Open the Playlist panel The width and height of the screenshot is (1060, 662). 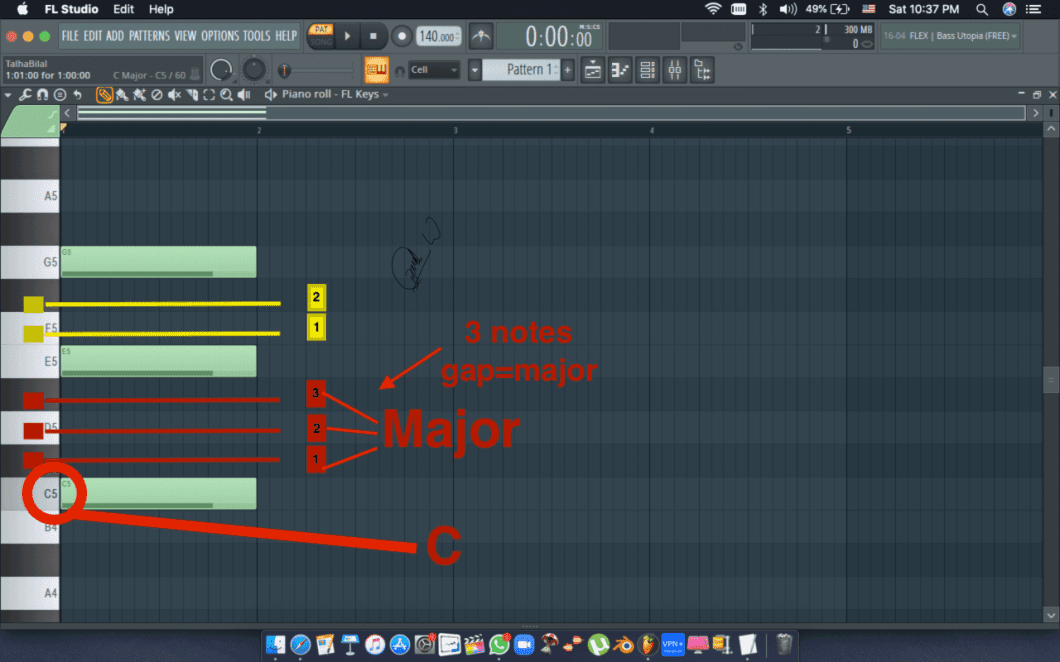[x=593, y=70]
